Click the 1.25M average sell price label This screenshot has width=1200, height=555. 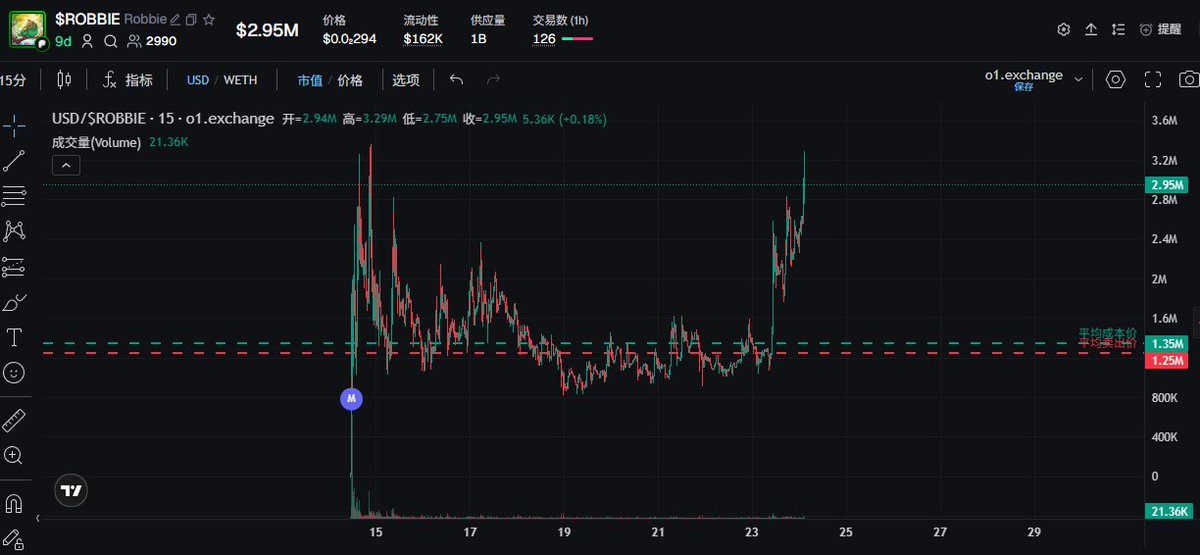click(x=1166, y=359)
